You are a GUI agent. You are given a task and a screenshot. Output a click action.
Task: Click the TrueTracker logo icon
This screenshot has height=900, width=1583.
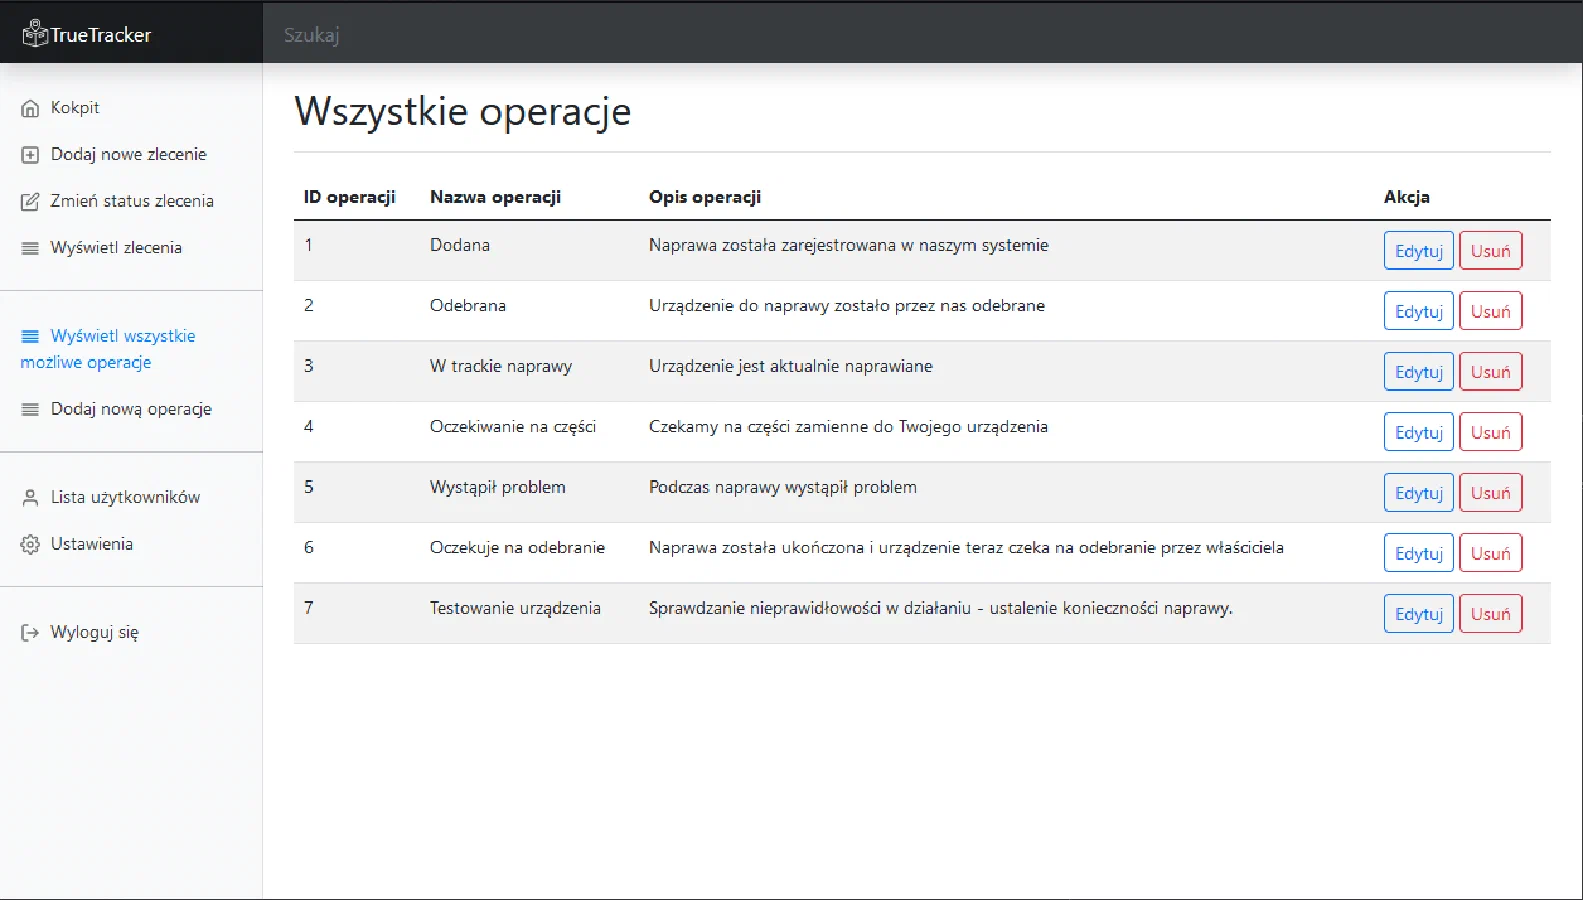click(35, 34)
